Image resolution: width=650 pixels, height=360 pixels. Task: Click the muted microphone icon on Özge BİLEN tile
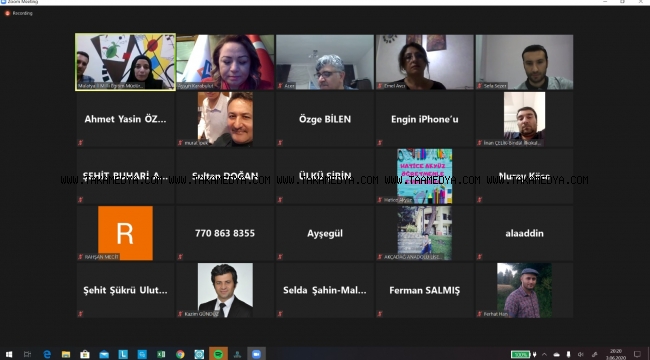click(x=280, y=143)
